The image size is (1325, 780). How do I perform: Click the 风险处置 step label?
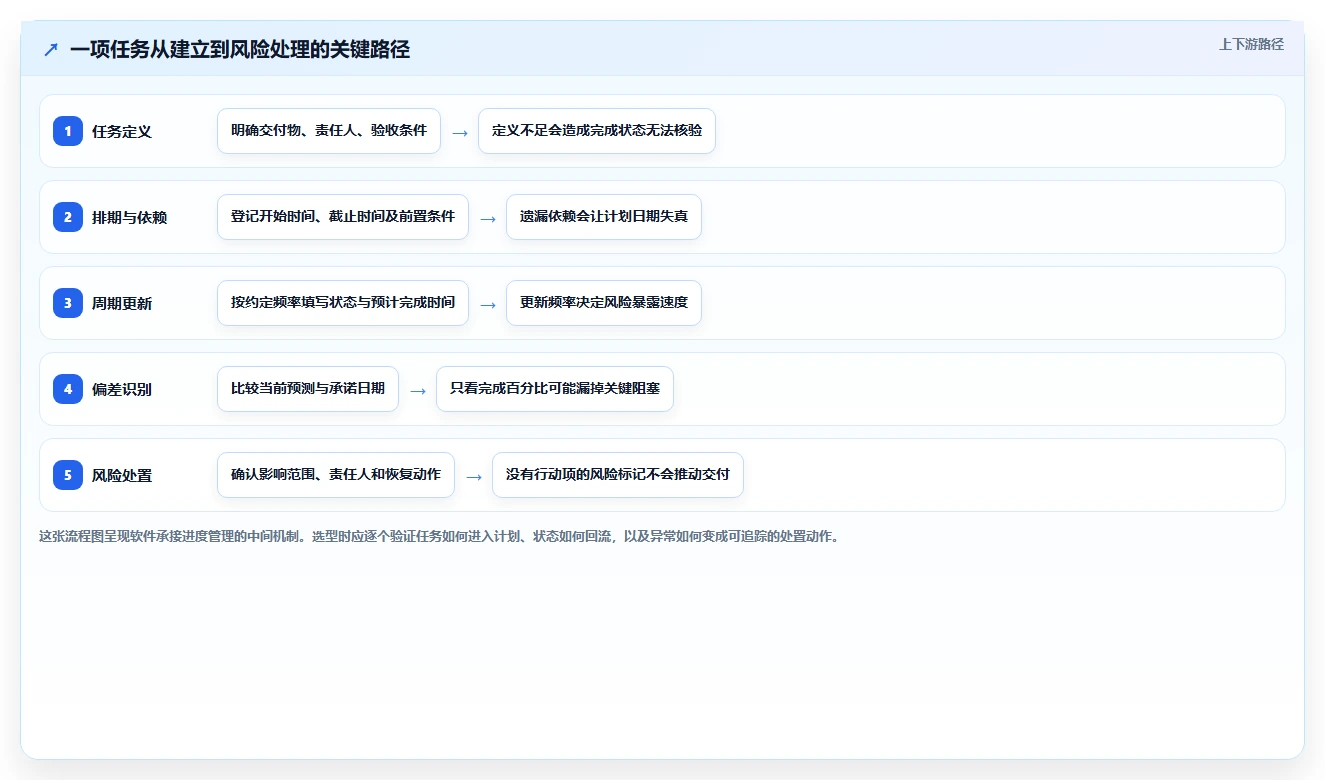[122, 475]
